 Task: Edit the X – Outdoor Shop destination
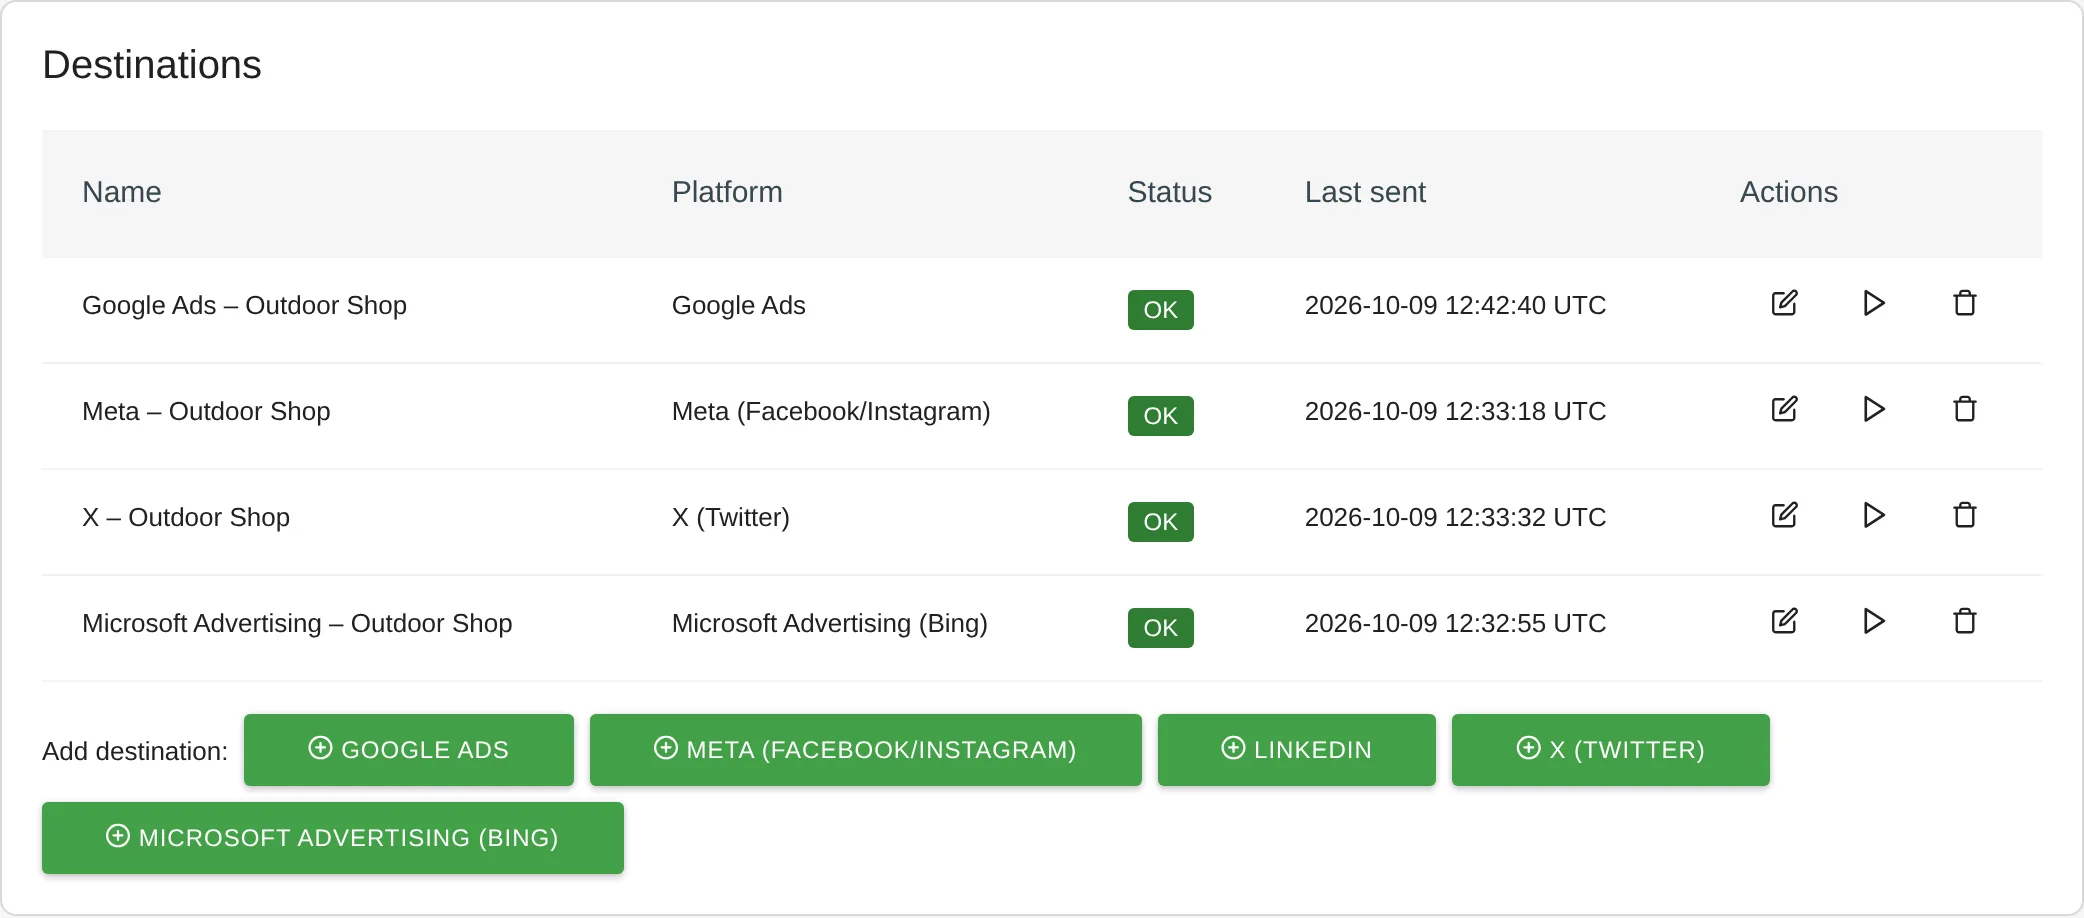[x=1785, y=515]
